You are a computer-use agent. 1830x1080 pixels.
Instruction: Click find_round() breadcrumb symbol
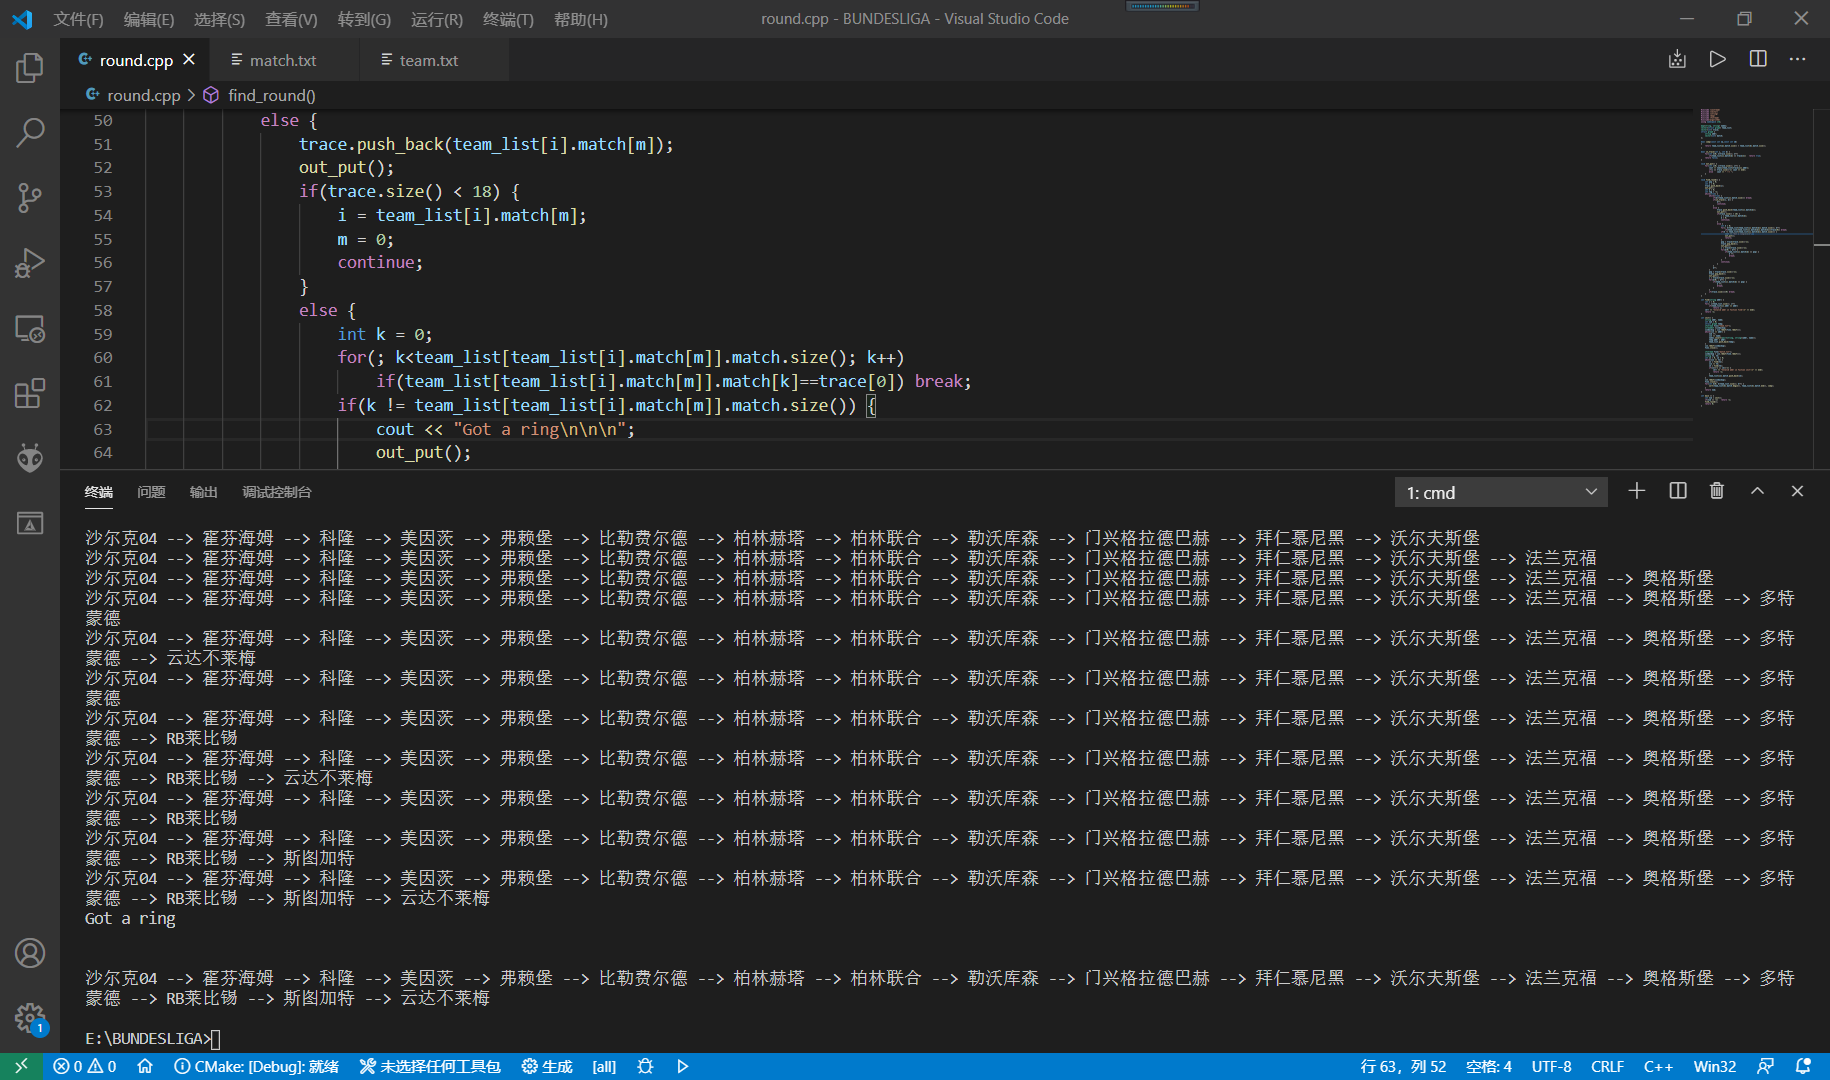tap(271, 95)
